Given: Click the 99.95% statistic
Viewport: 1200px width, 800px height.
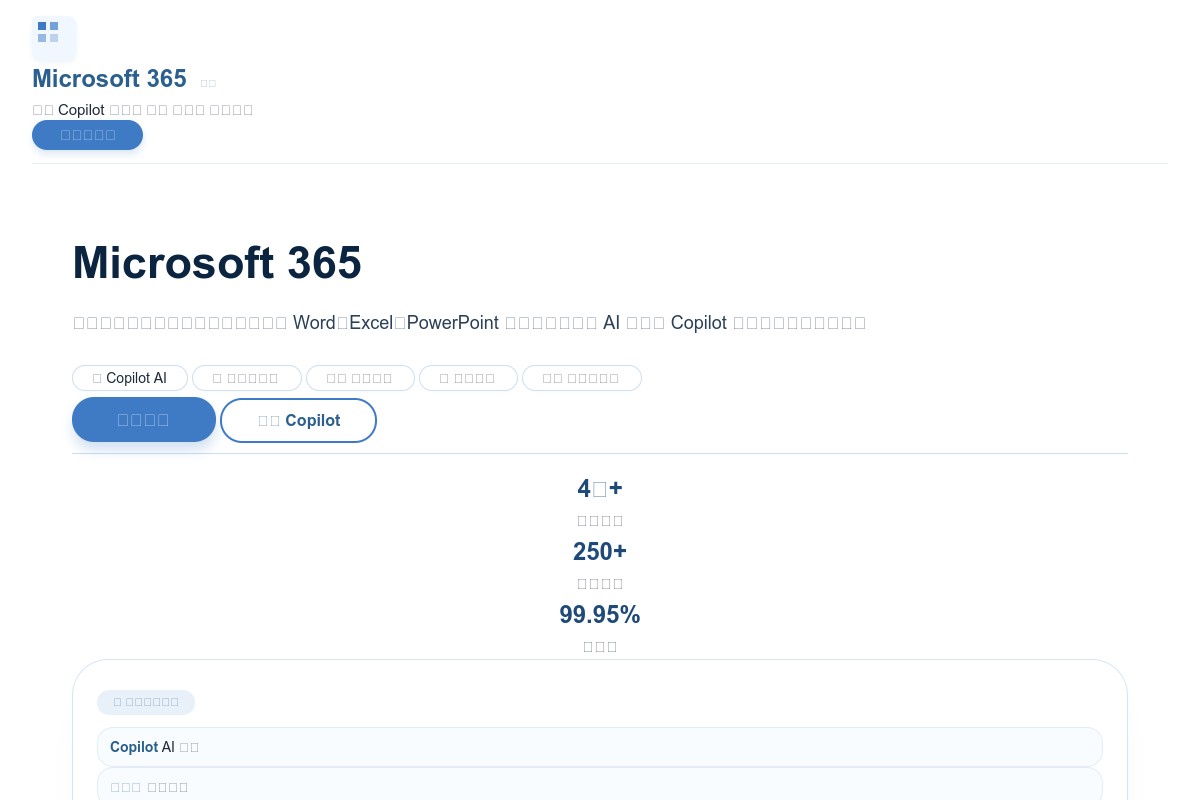Looking at the screenshot, I should click(600, 615).
